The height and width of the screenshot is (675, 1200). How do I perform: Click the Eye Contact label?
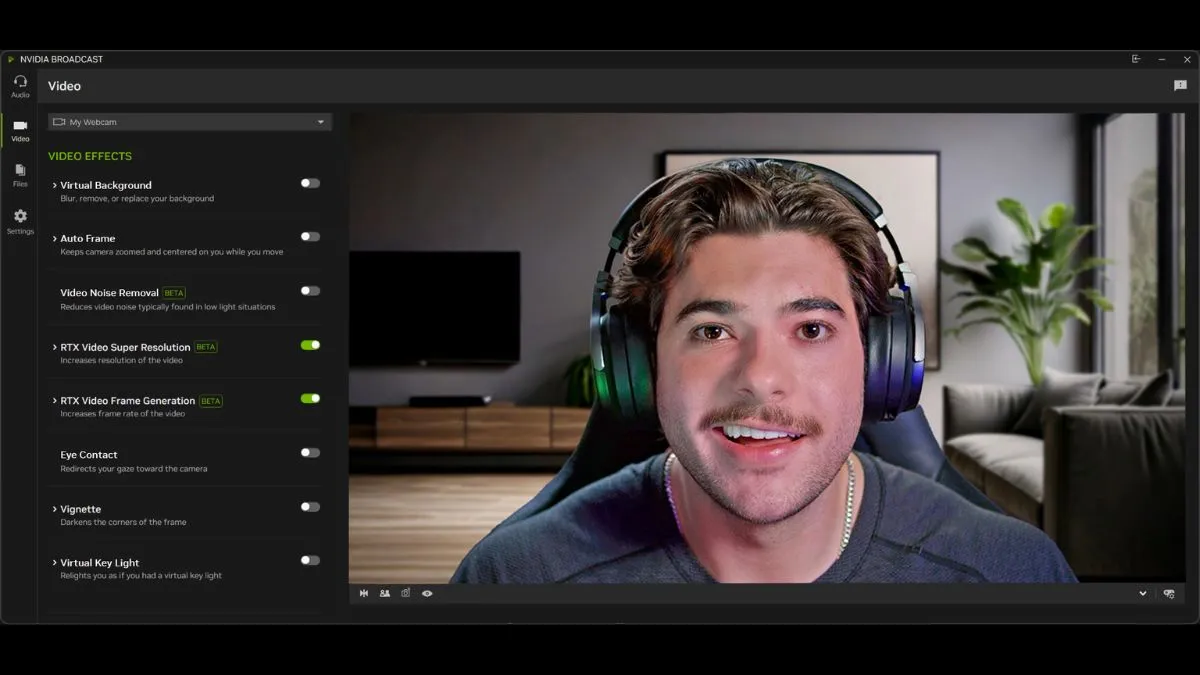tap(89, 455)
